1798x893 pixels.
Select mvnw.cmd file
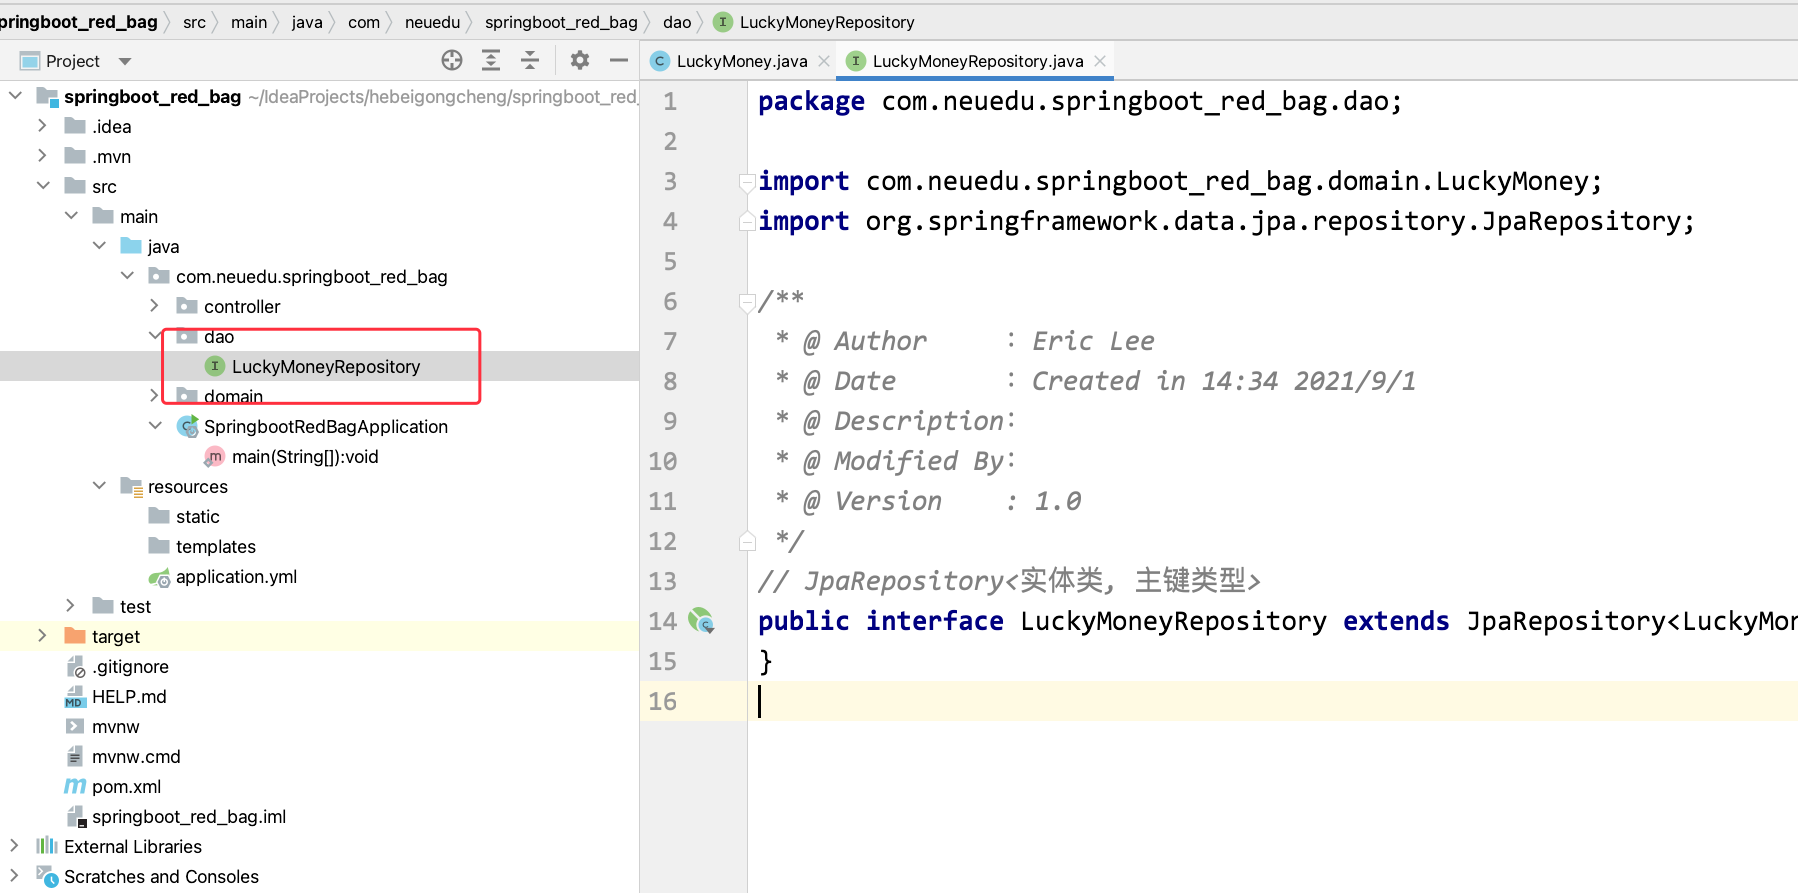pos(136,757)
